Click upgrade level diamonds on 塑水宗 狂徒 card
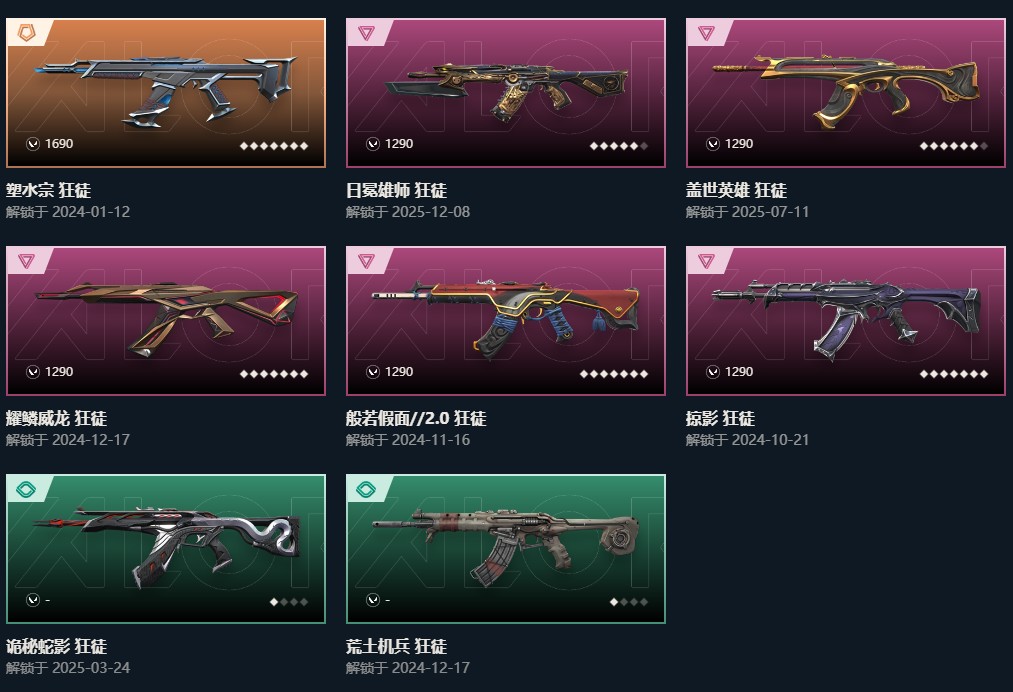The height and width of the screenshot is (692, 1013). point(274,146)
